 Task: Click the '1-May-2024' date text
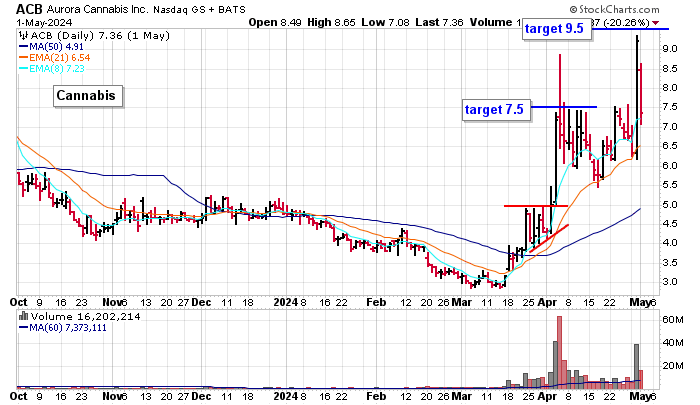tap(44, 22)
